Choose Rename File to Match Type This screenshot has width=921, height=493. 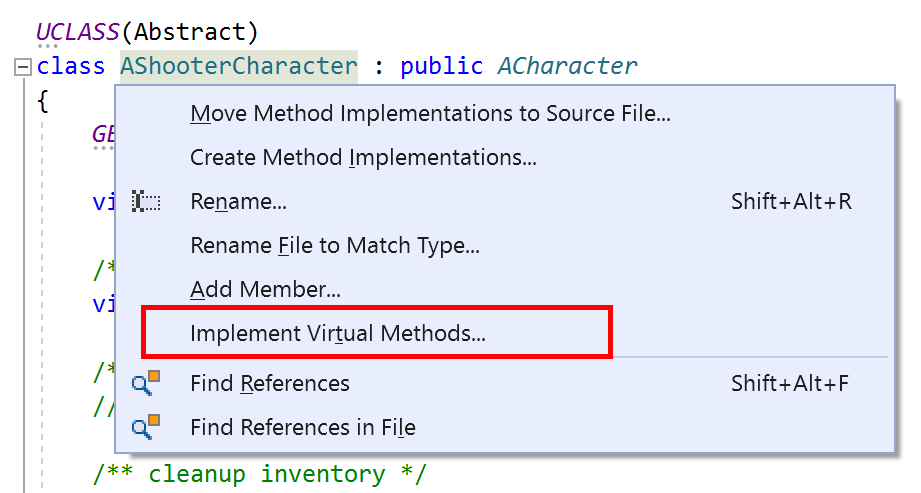334,246
